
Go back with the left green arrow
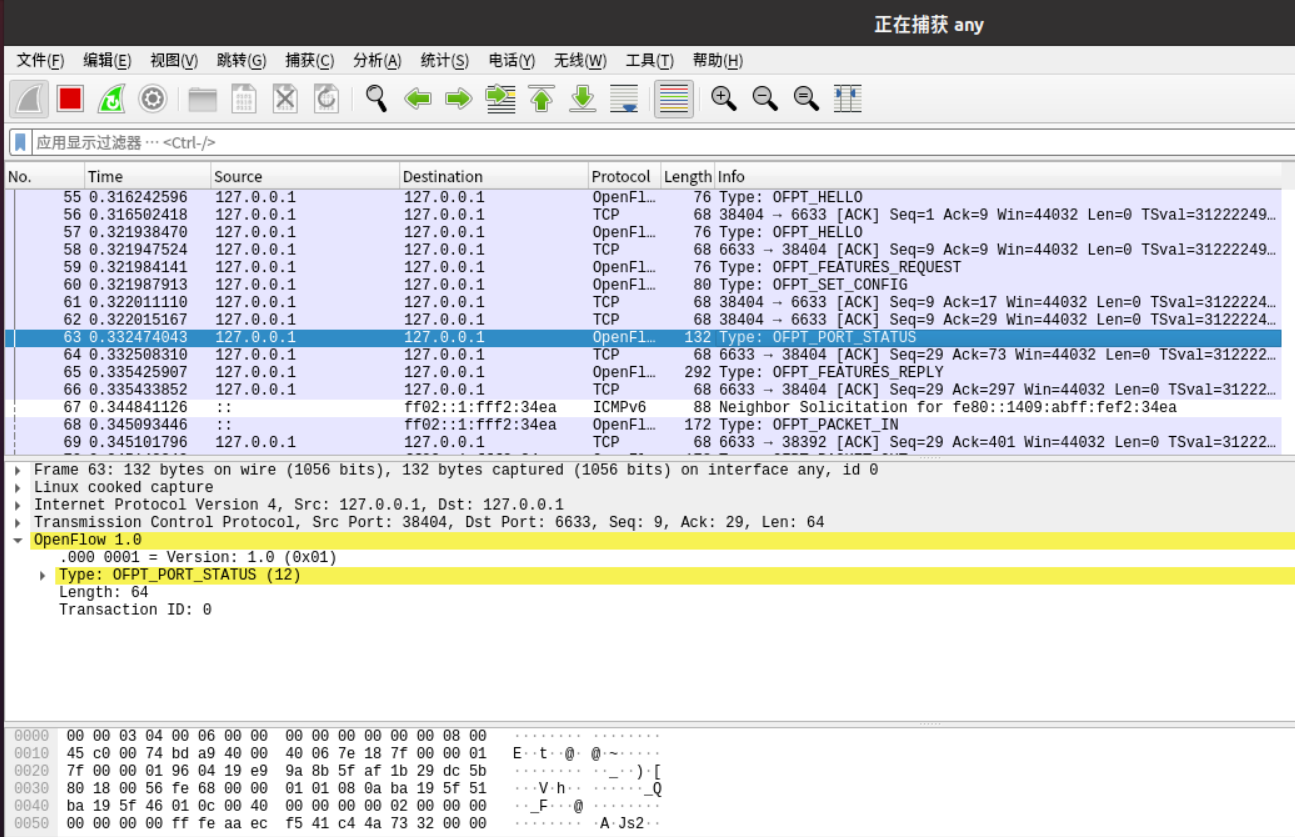point(417,98)
